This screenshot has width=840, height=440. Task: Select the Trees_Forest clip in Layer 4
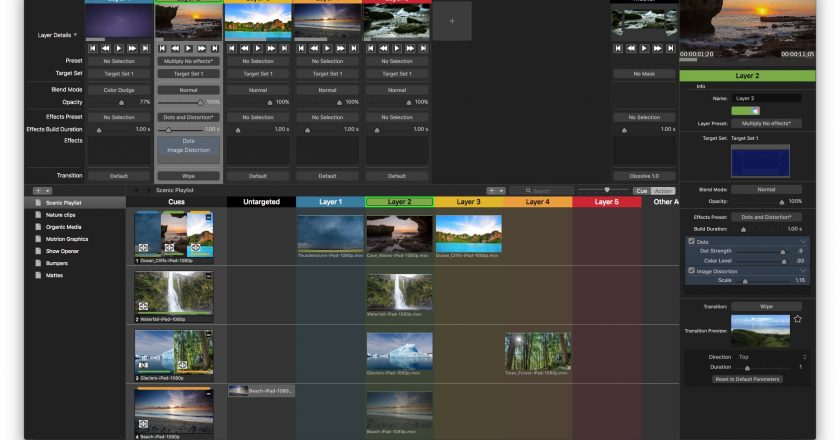pyautogui.click(x=538, y=350)
